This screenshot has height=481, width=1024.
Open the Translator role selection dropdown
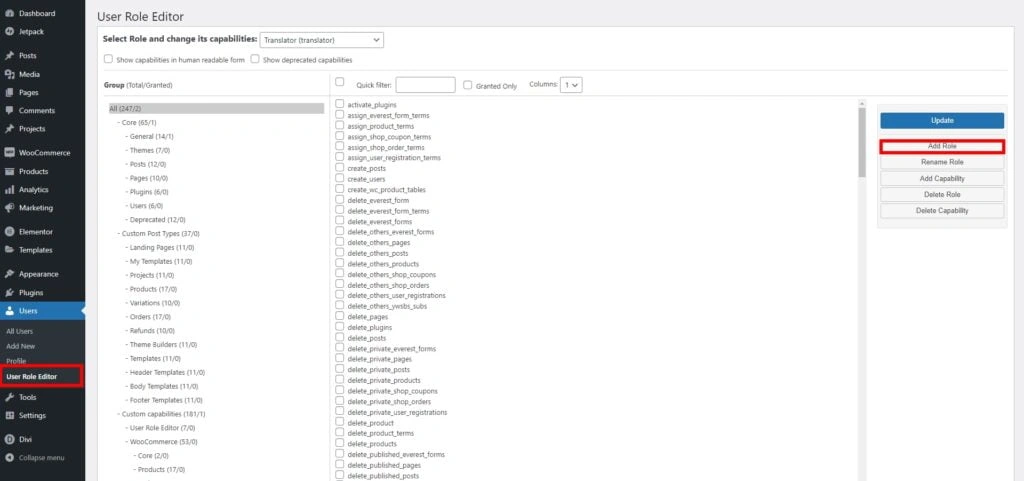click(x=321, y=40)
